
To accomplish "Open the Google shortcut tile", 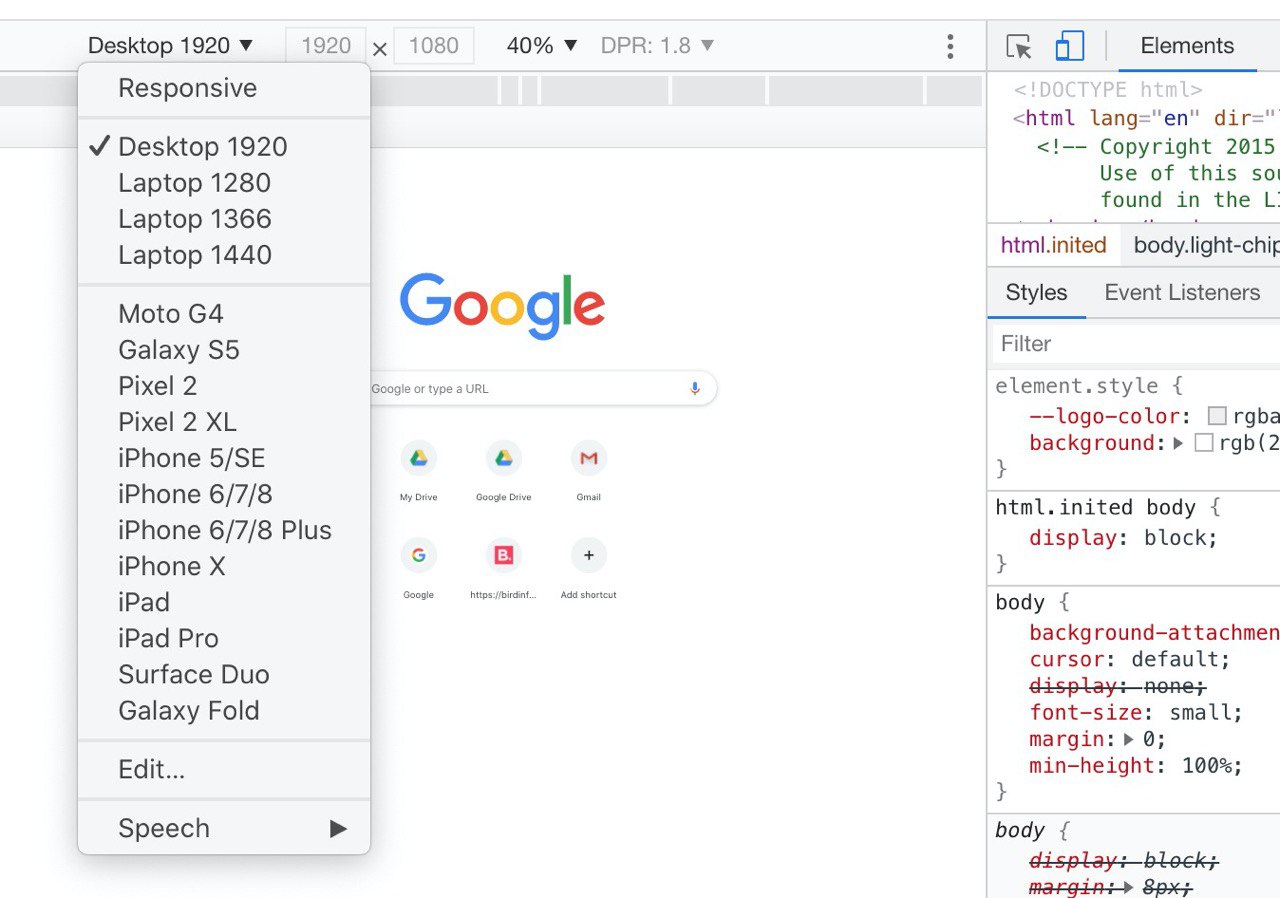I will [419, 568].
